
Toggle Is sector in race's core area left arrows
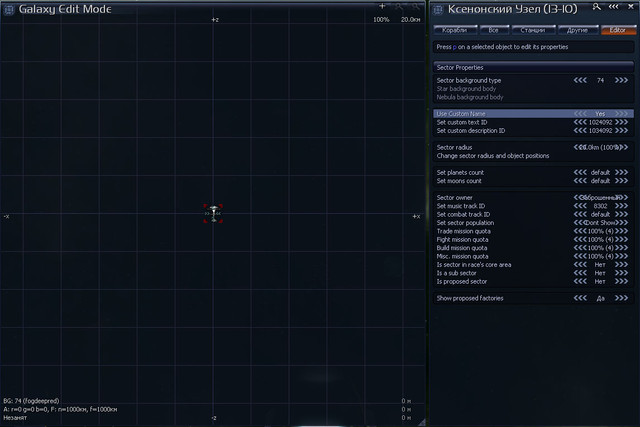(580, 265)
